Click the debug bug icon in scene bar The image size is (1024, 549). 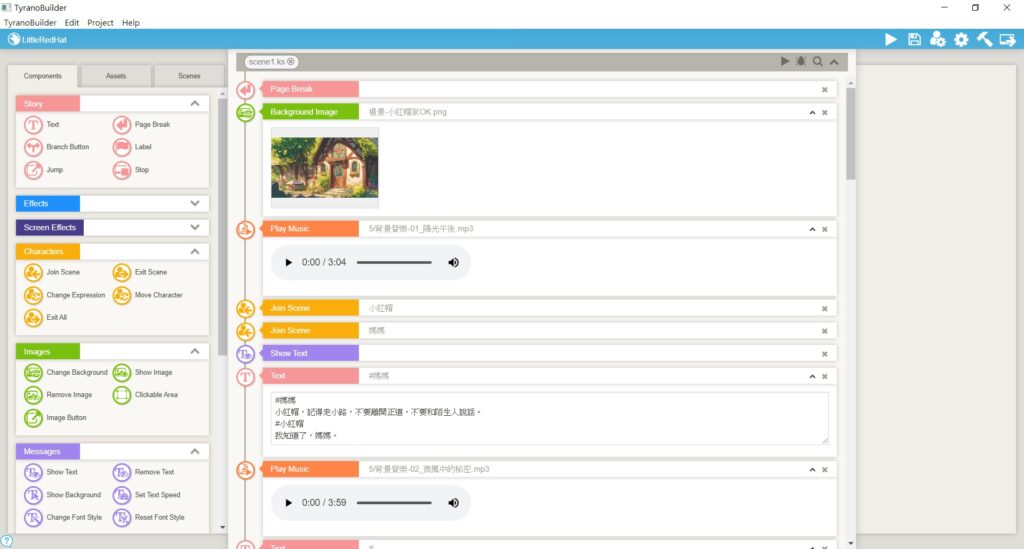point(801,61)
